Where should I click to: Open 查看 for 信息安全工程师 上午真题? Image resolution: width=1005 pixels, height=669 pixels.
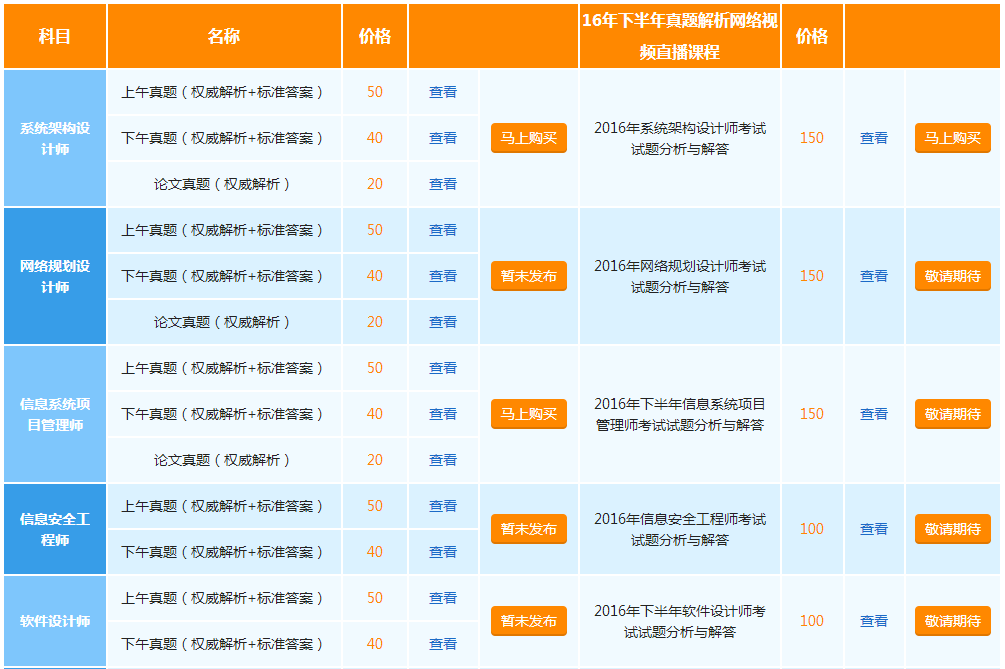(x=443, y=506)
